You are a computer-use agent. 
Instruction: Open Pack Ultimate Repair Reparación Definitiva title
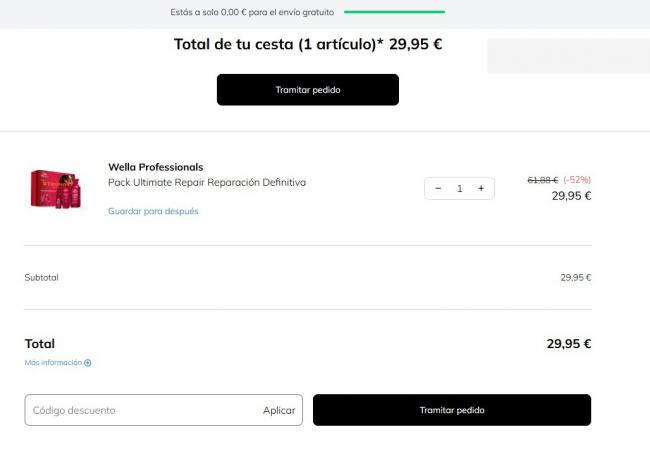(207, 183)
